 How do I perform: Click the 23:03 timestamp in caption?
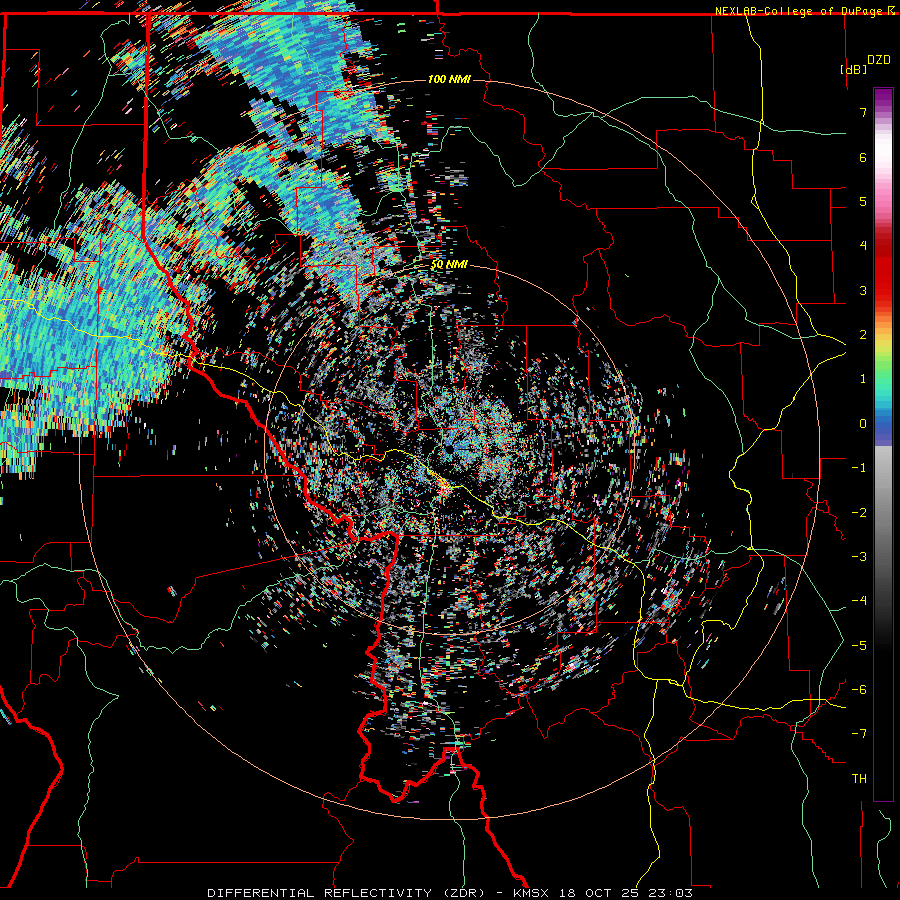[670, 893]
